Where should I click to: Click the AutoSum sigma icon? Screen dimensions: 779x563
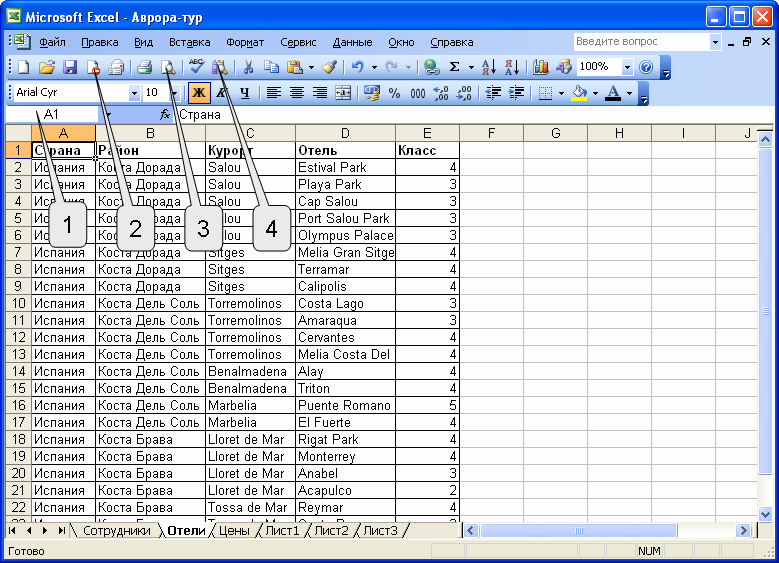tap(455, 67)
